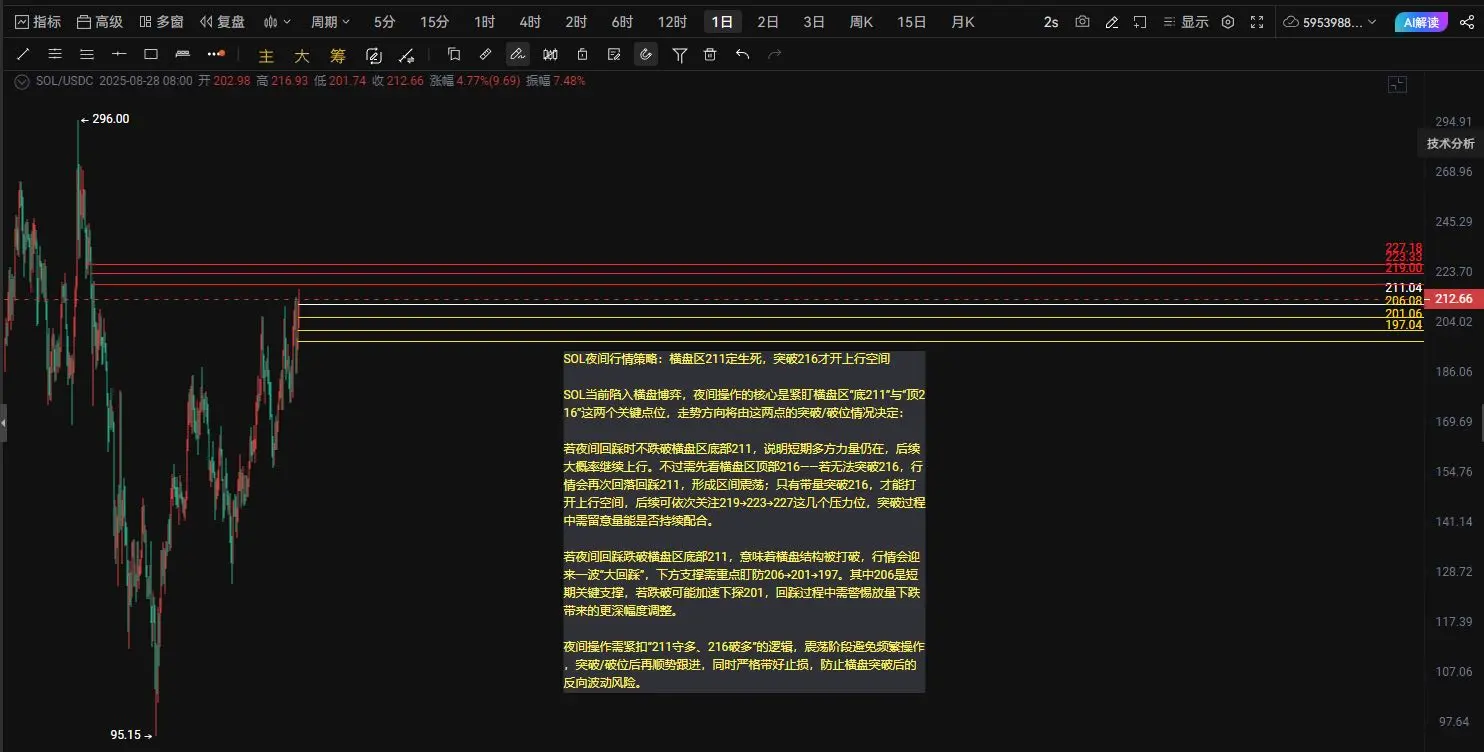
Task: Open the 高级 advanced menu
Action: [100, 21]
